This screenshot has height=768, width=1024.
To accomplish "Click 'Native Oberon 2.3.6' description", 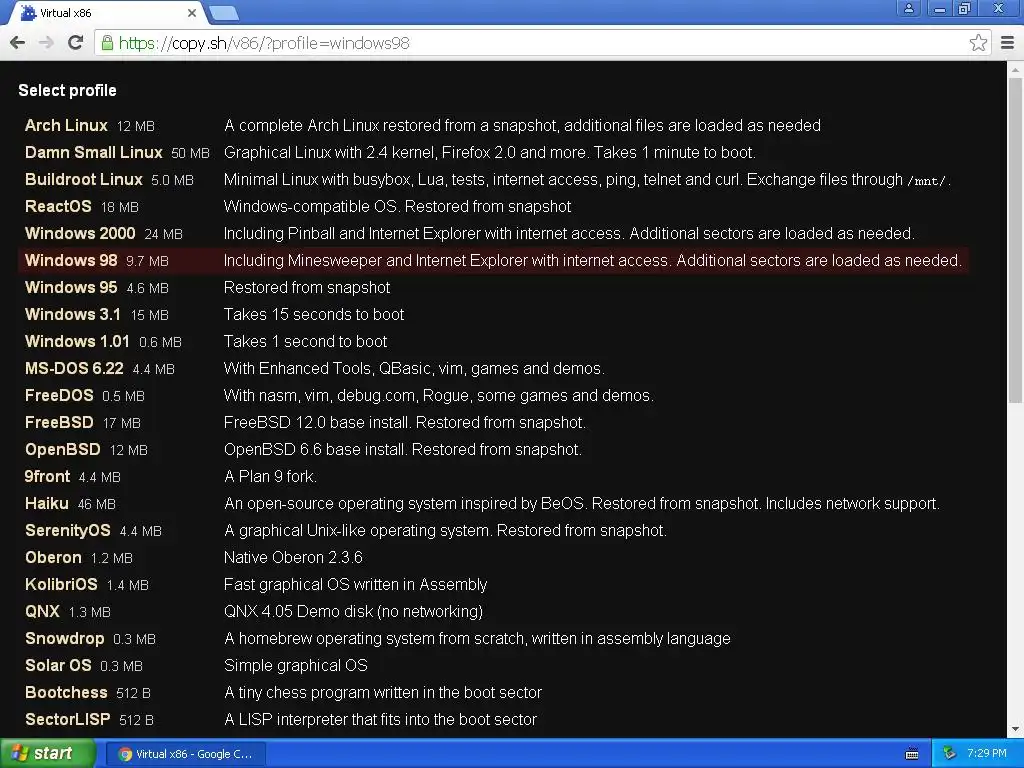I will point(293,557).
